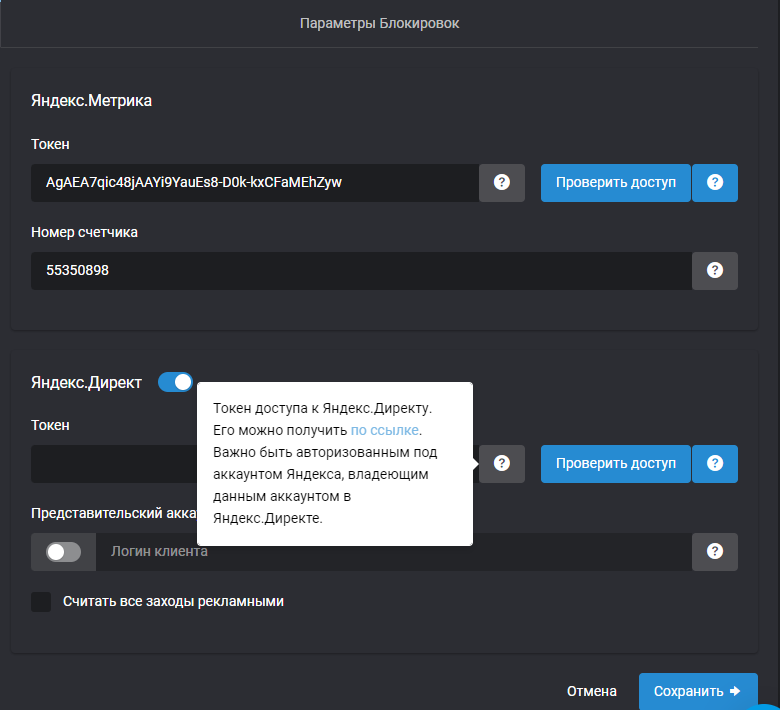Open help for 'Номер счетчика' field
Viewport: 780px width, 710px height.
715,271
